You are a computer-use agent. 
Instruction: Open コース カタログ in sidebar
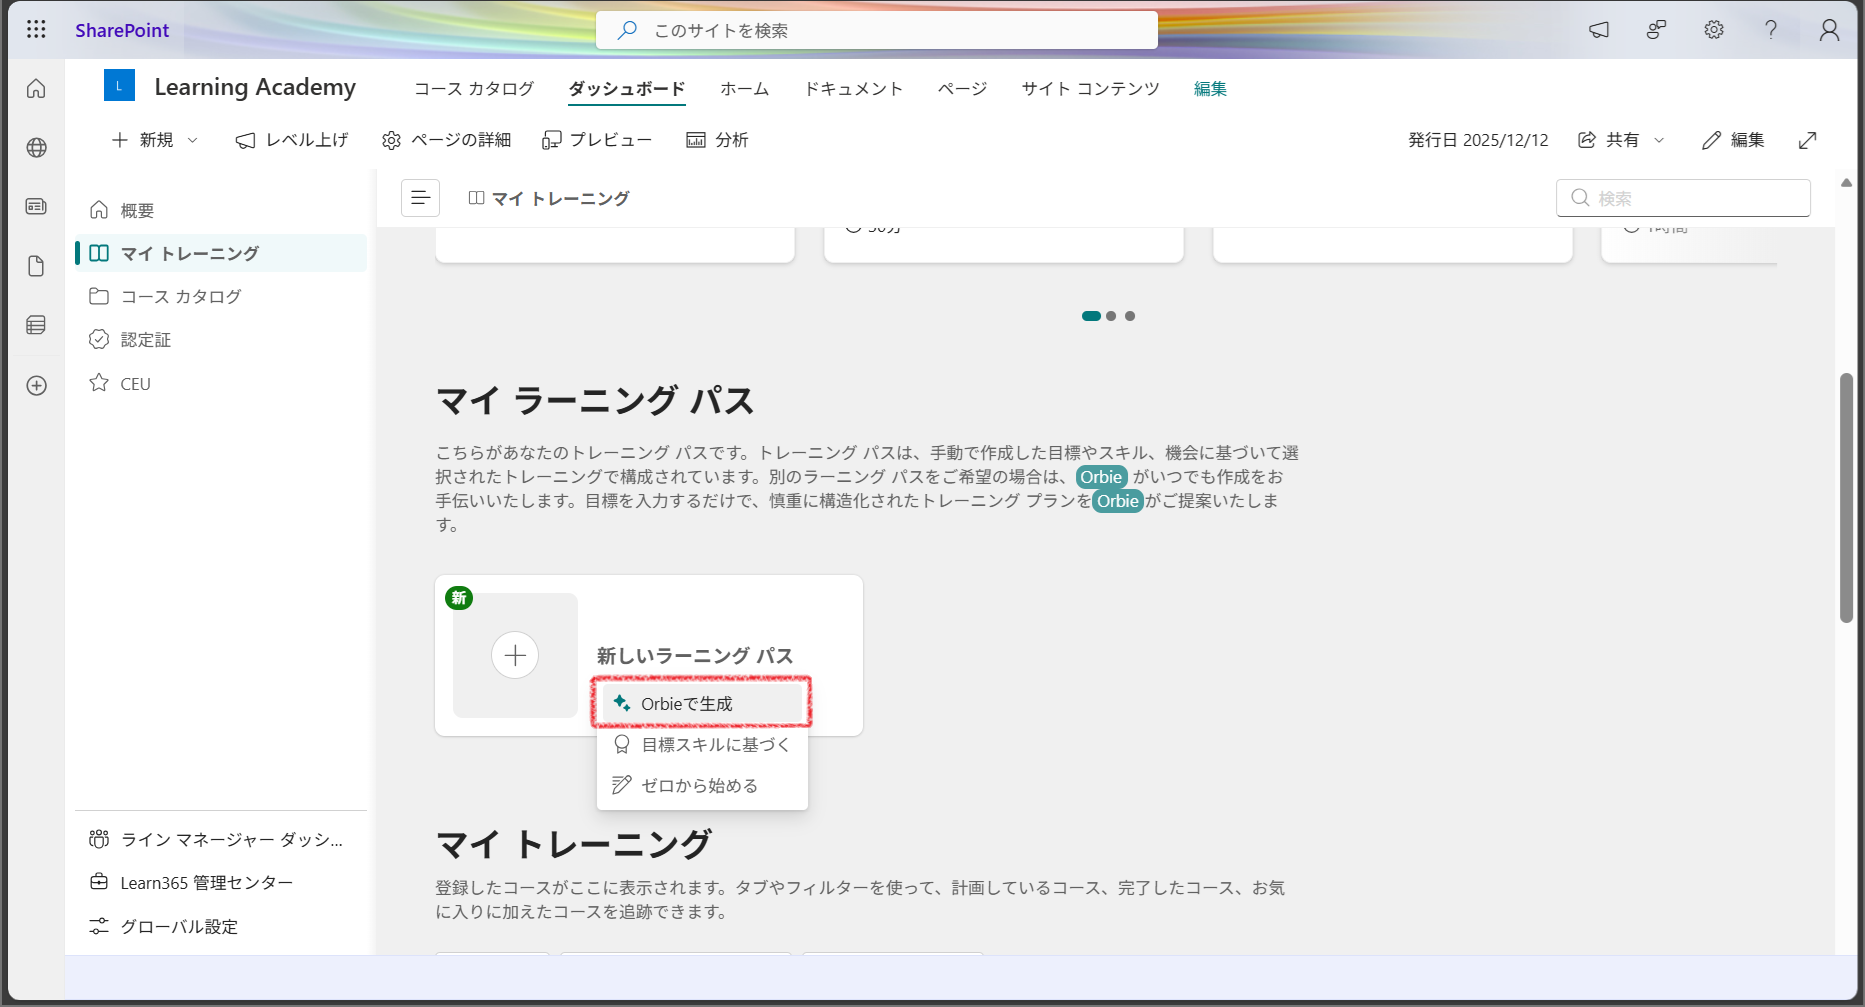pos(221,296)
